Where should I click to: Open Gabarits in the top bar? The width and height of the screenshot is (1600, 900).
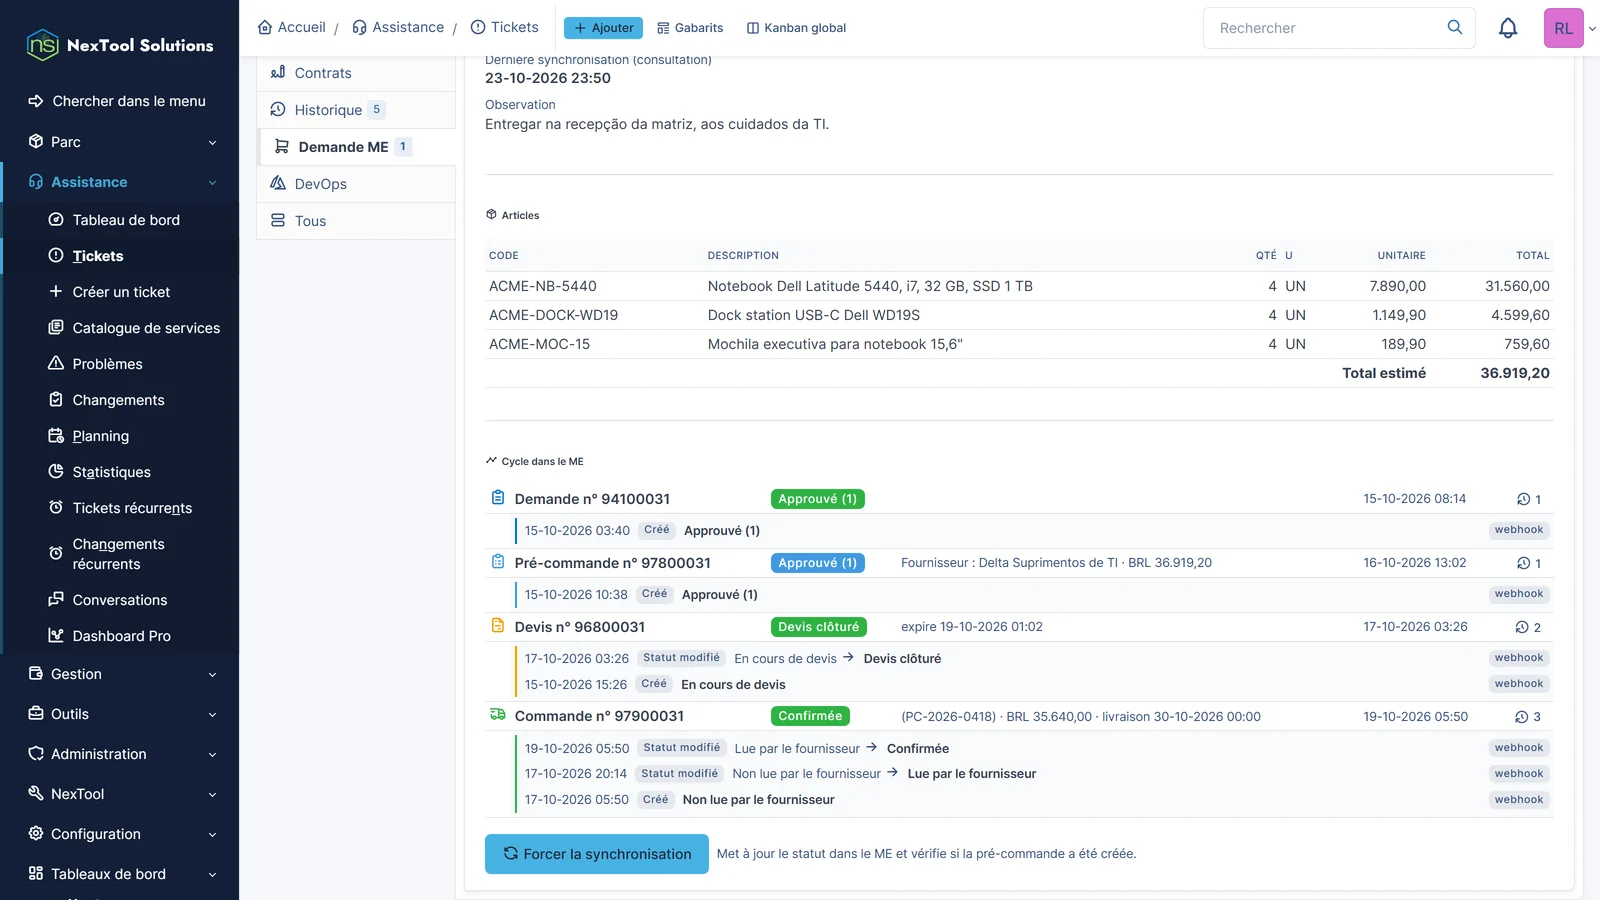pos(690,28)
